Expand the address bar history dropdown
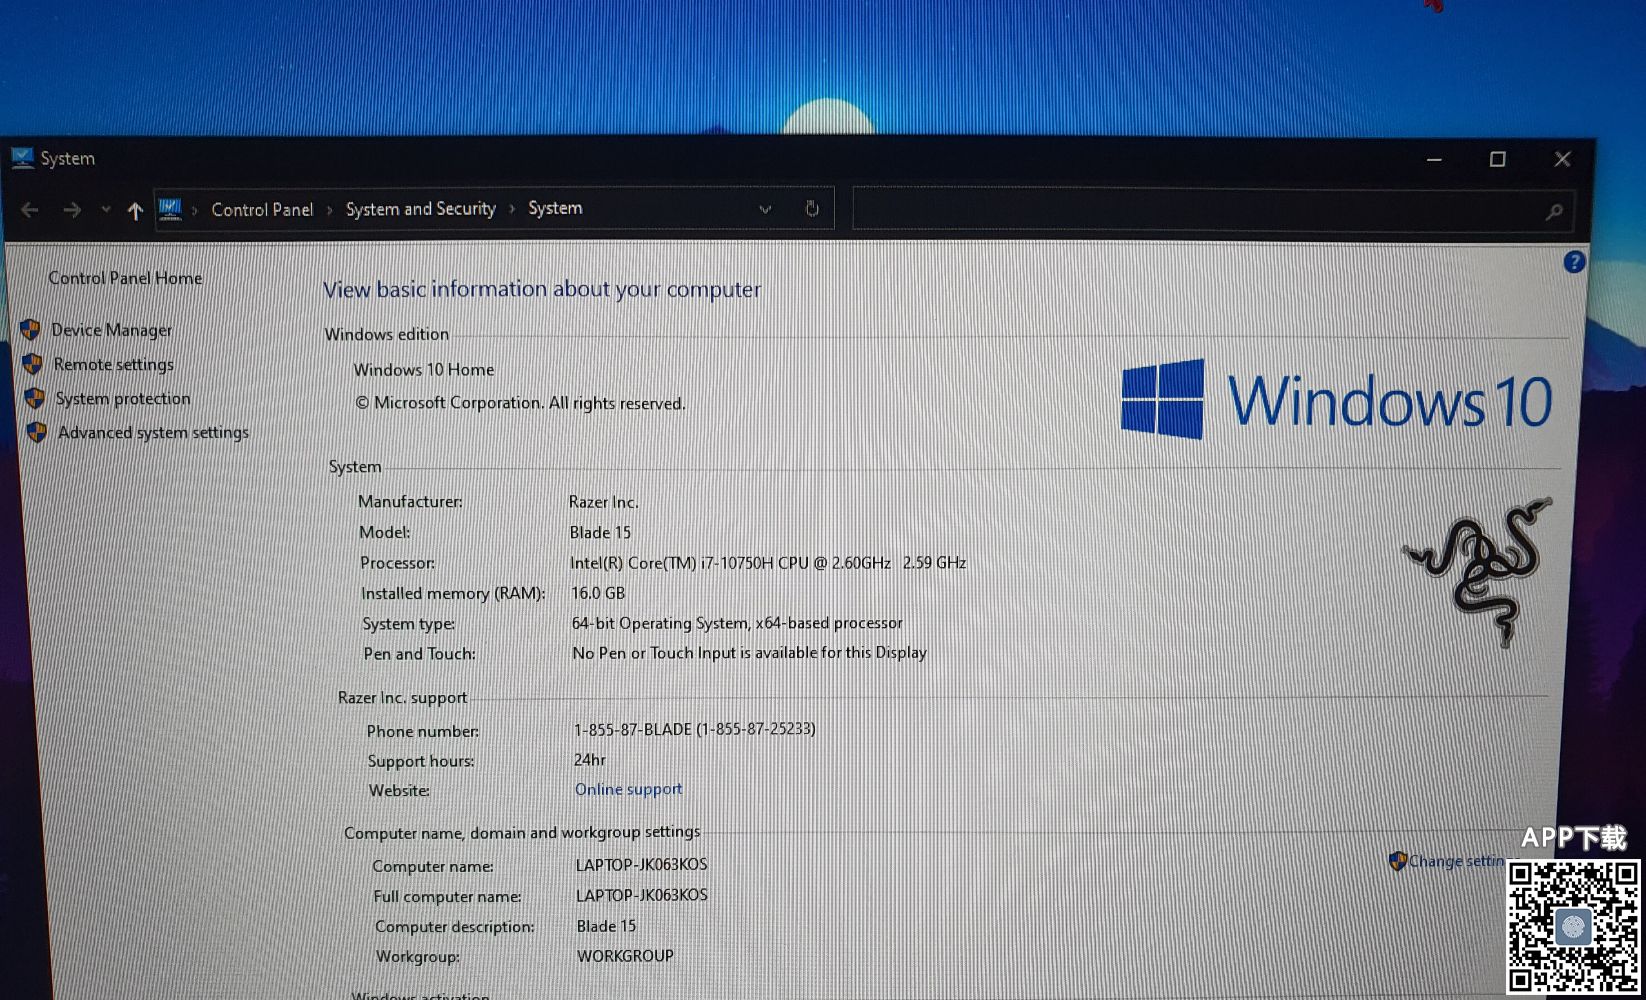Viewport: 1646px width, 1000px height. 765,209
